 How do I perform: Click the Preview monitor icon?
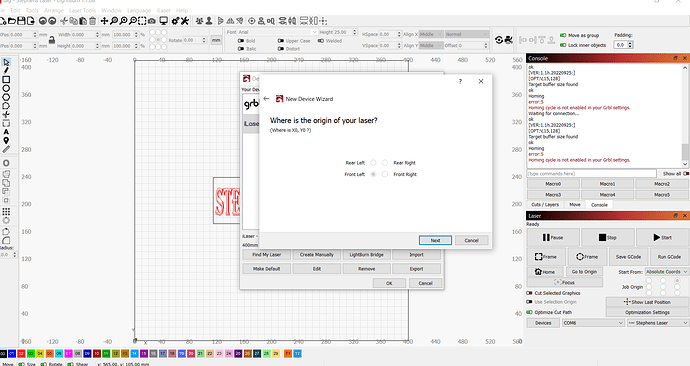click(x=164, y=21)
